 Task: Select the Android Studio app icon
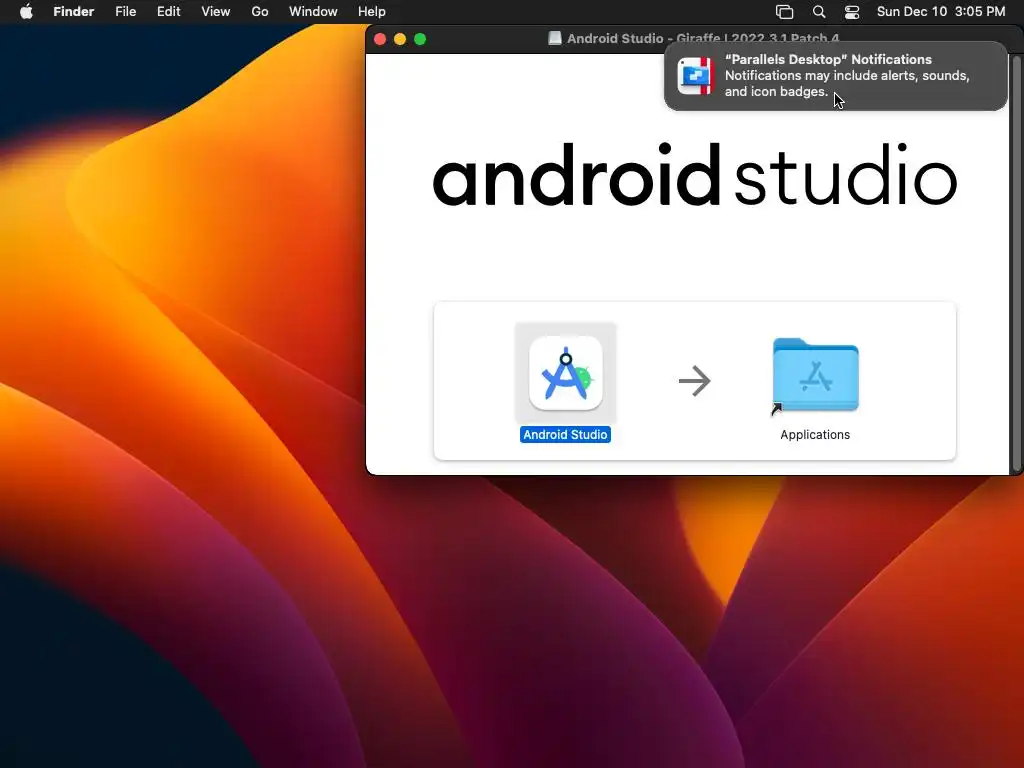(566, 373)
